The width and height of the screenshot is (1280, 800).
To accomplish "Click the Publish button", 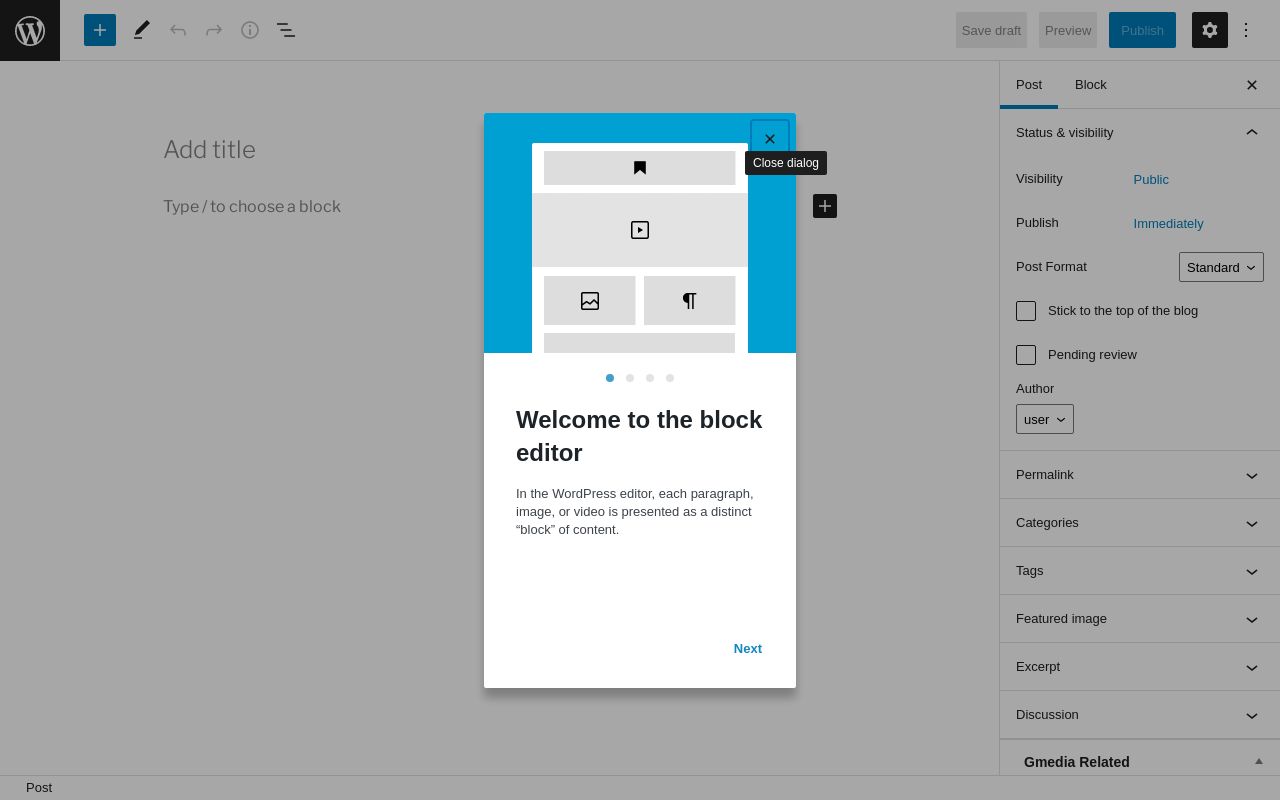I will pos(1142,30).
